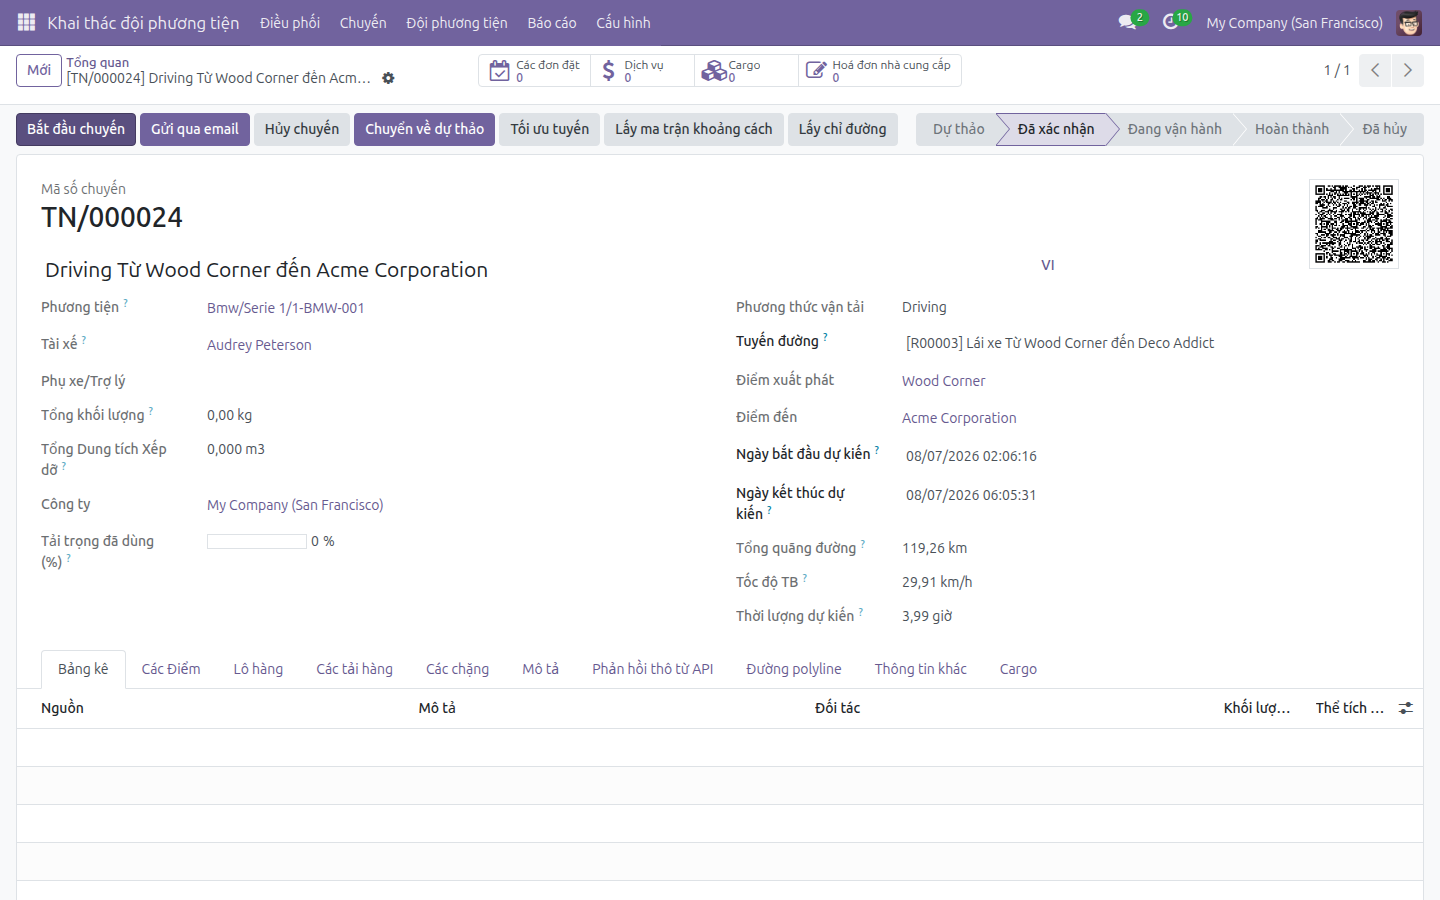Open Hoá đơn nhà cung cấp stat button

click(880, 71)
